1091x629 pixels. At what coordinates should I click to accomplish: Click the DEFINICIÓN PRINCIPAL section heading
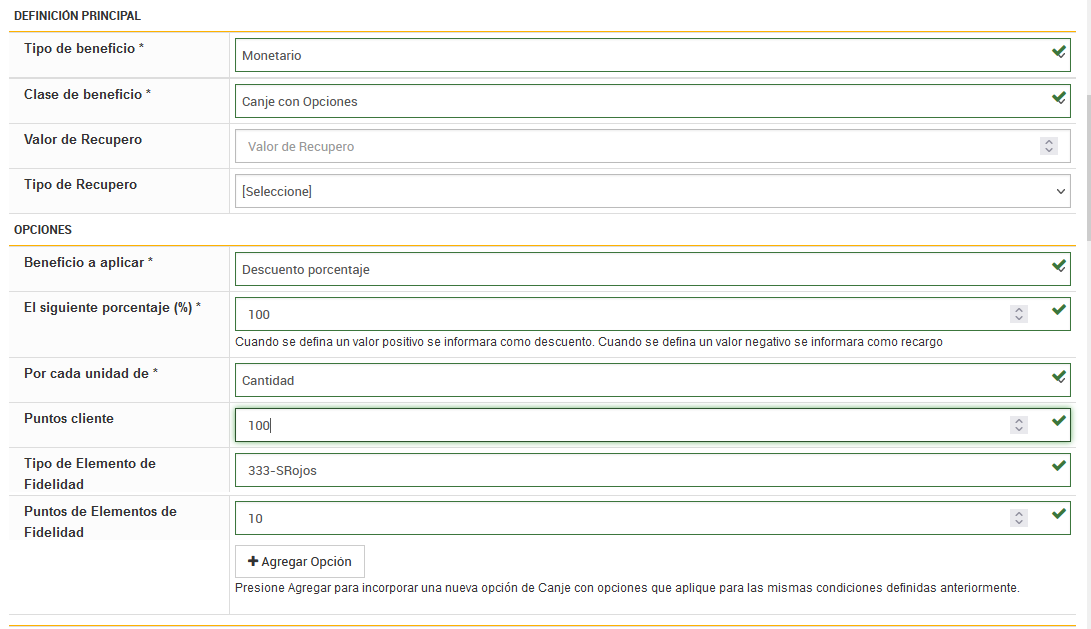77,15
